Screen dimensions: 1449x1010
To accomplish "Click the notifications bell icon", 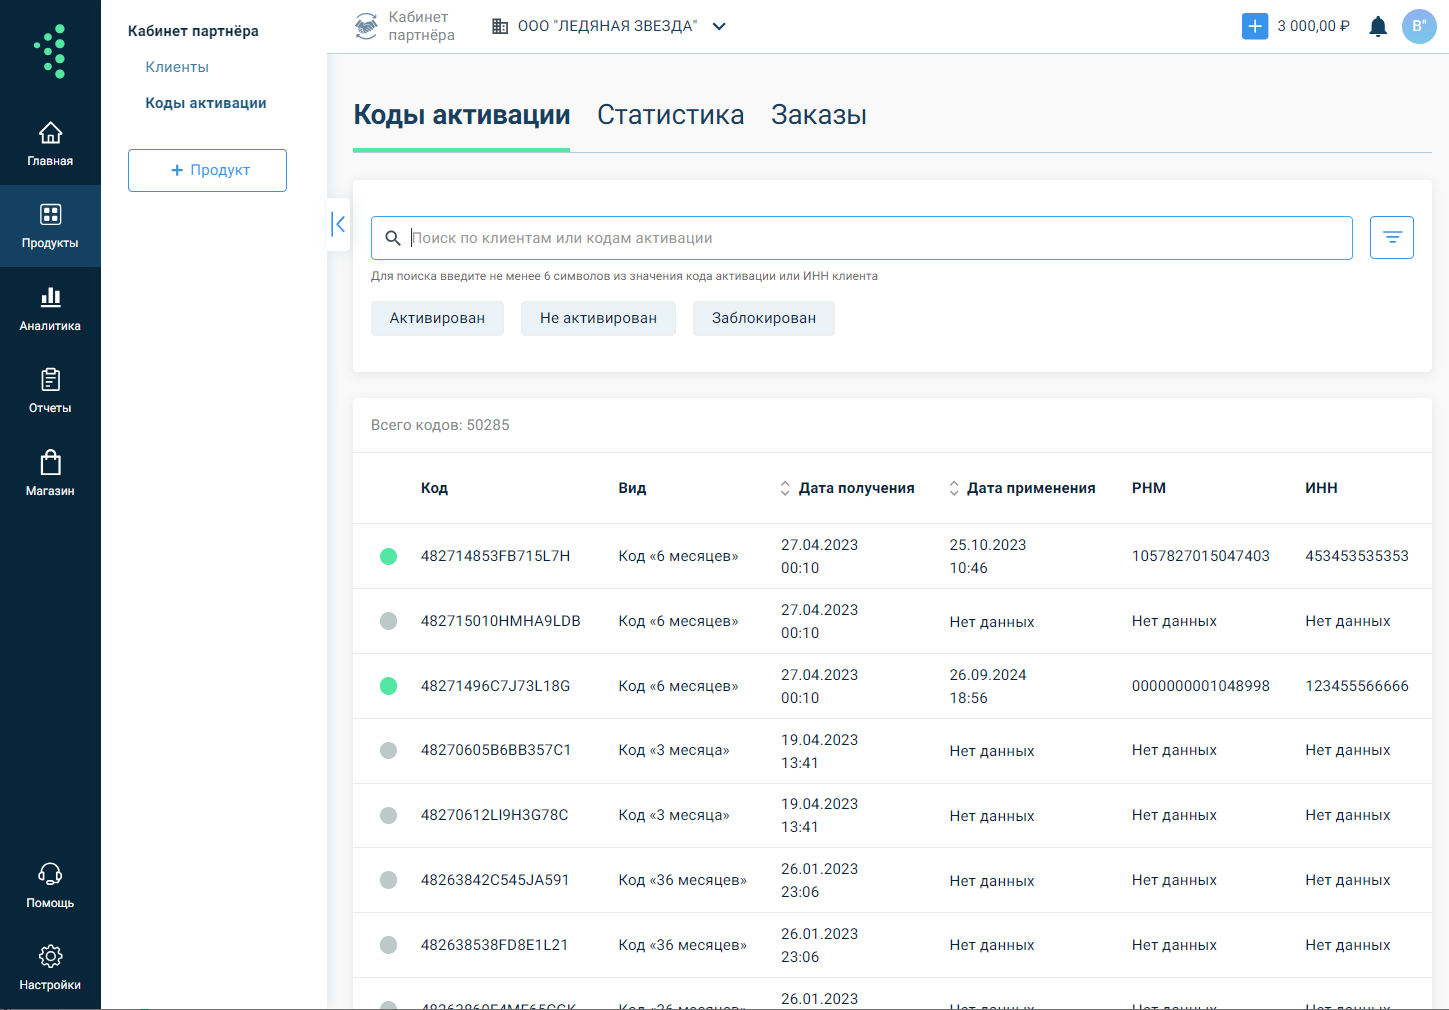I will 1378,27.
